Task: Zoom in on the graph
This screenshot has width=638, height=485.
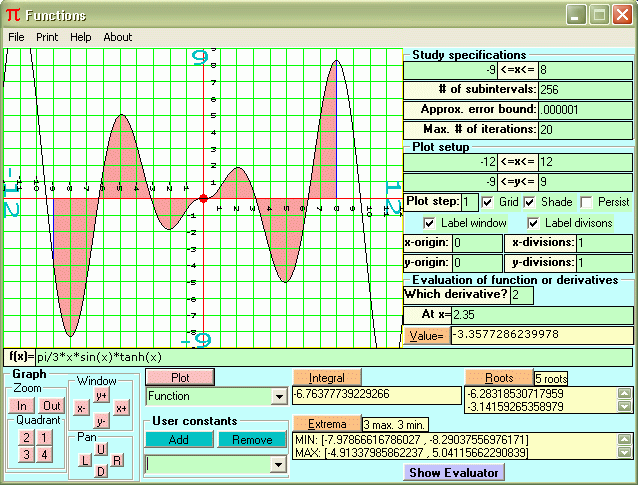Action: tap(23, 405)
